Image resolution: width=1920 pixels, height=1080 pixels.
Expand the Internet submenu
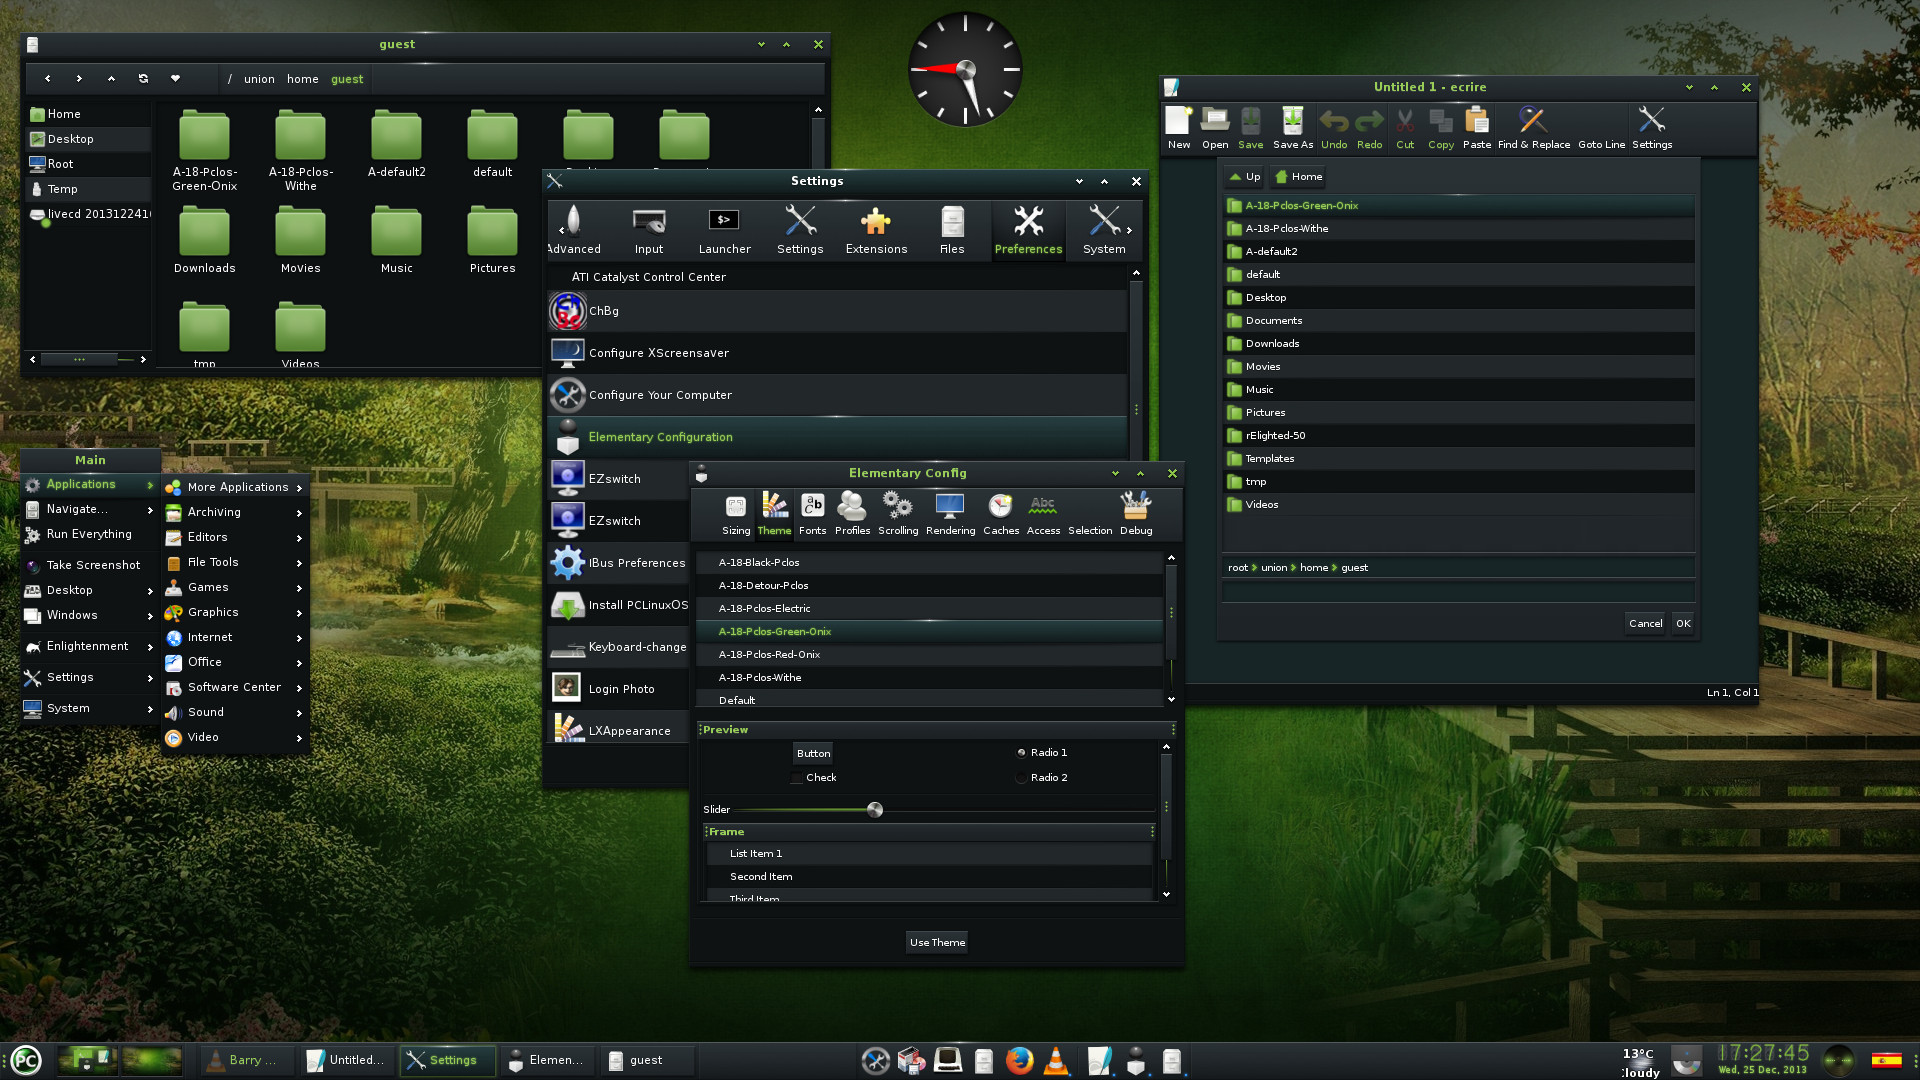[x=235, y=637]
